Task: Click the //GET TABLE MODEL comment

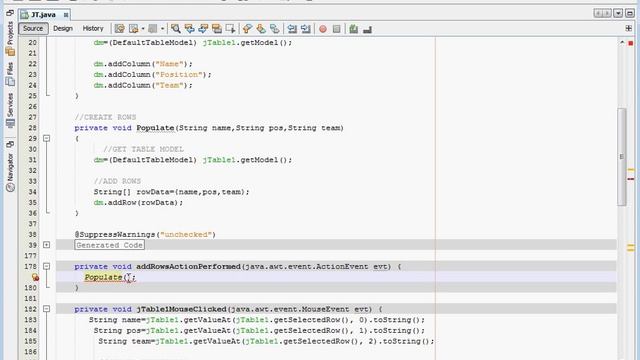Action: point(143,149)
